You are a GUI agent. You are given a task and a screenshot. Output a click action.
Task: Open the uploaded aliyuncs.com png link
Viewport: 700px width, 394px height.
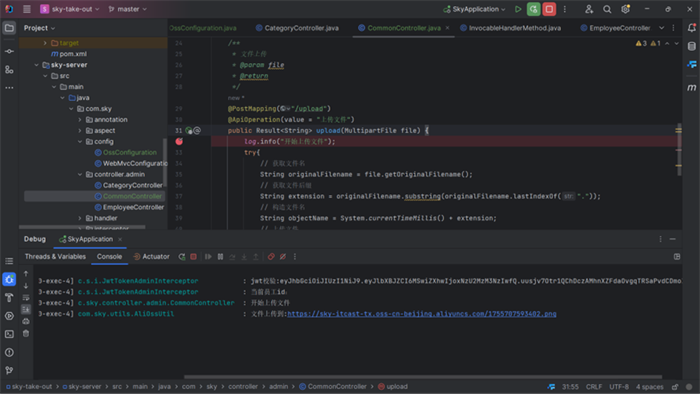pyautogui.click(x=422, y=314)
